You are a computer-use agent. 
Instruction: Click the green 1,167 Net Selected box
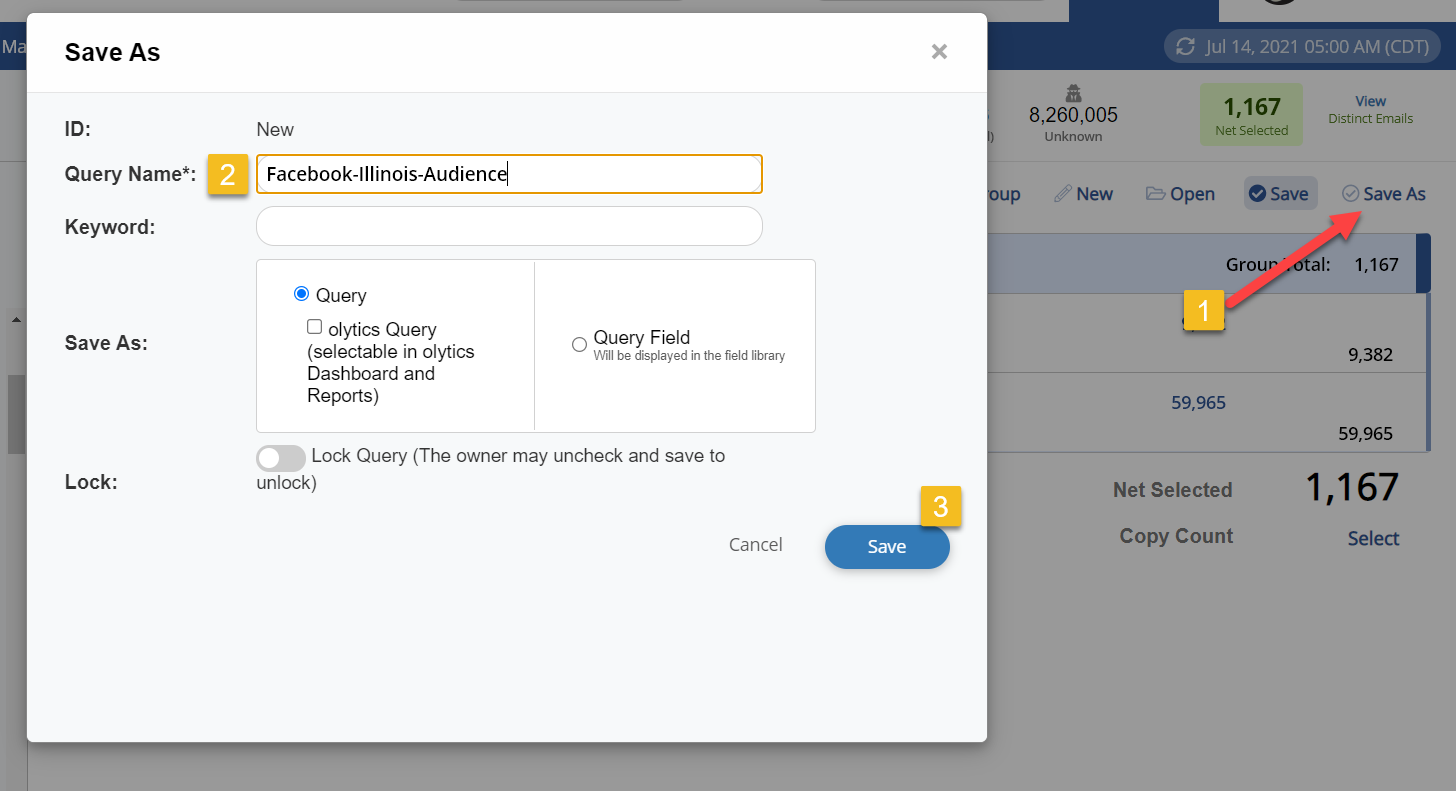click(1251, 115)
